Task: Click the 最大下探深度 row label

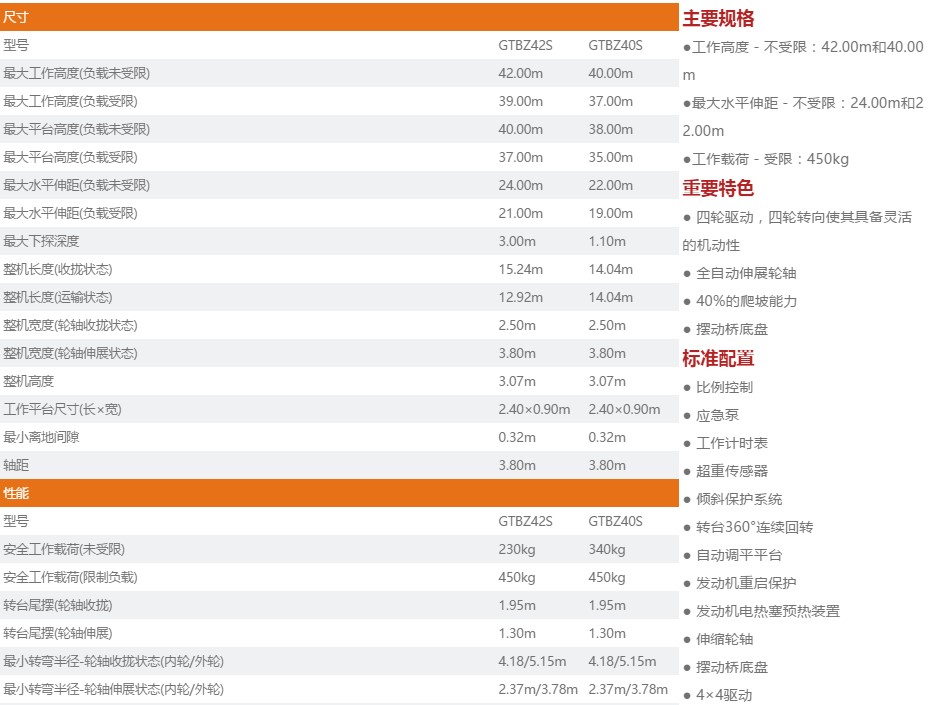Action: (x=41, y=241)
